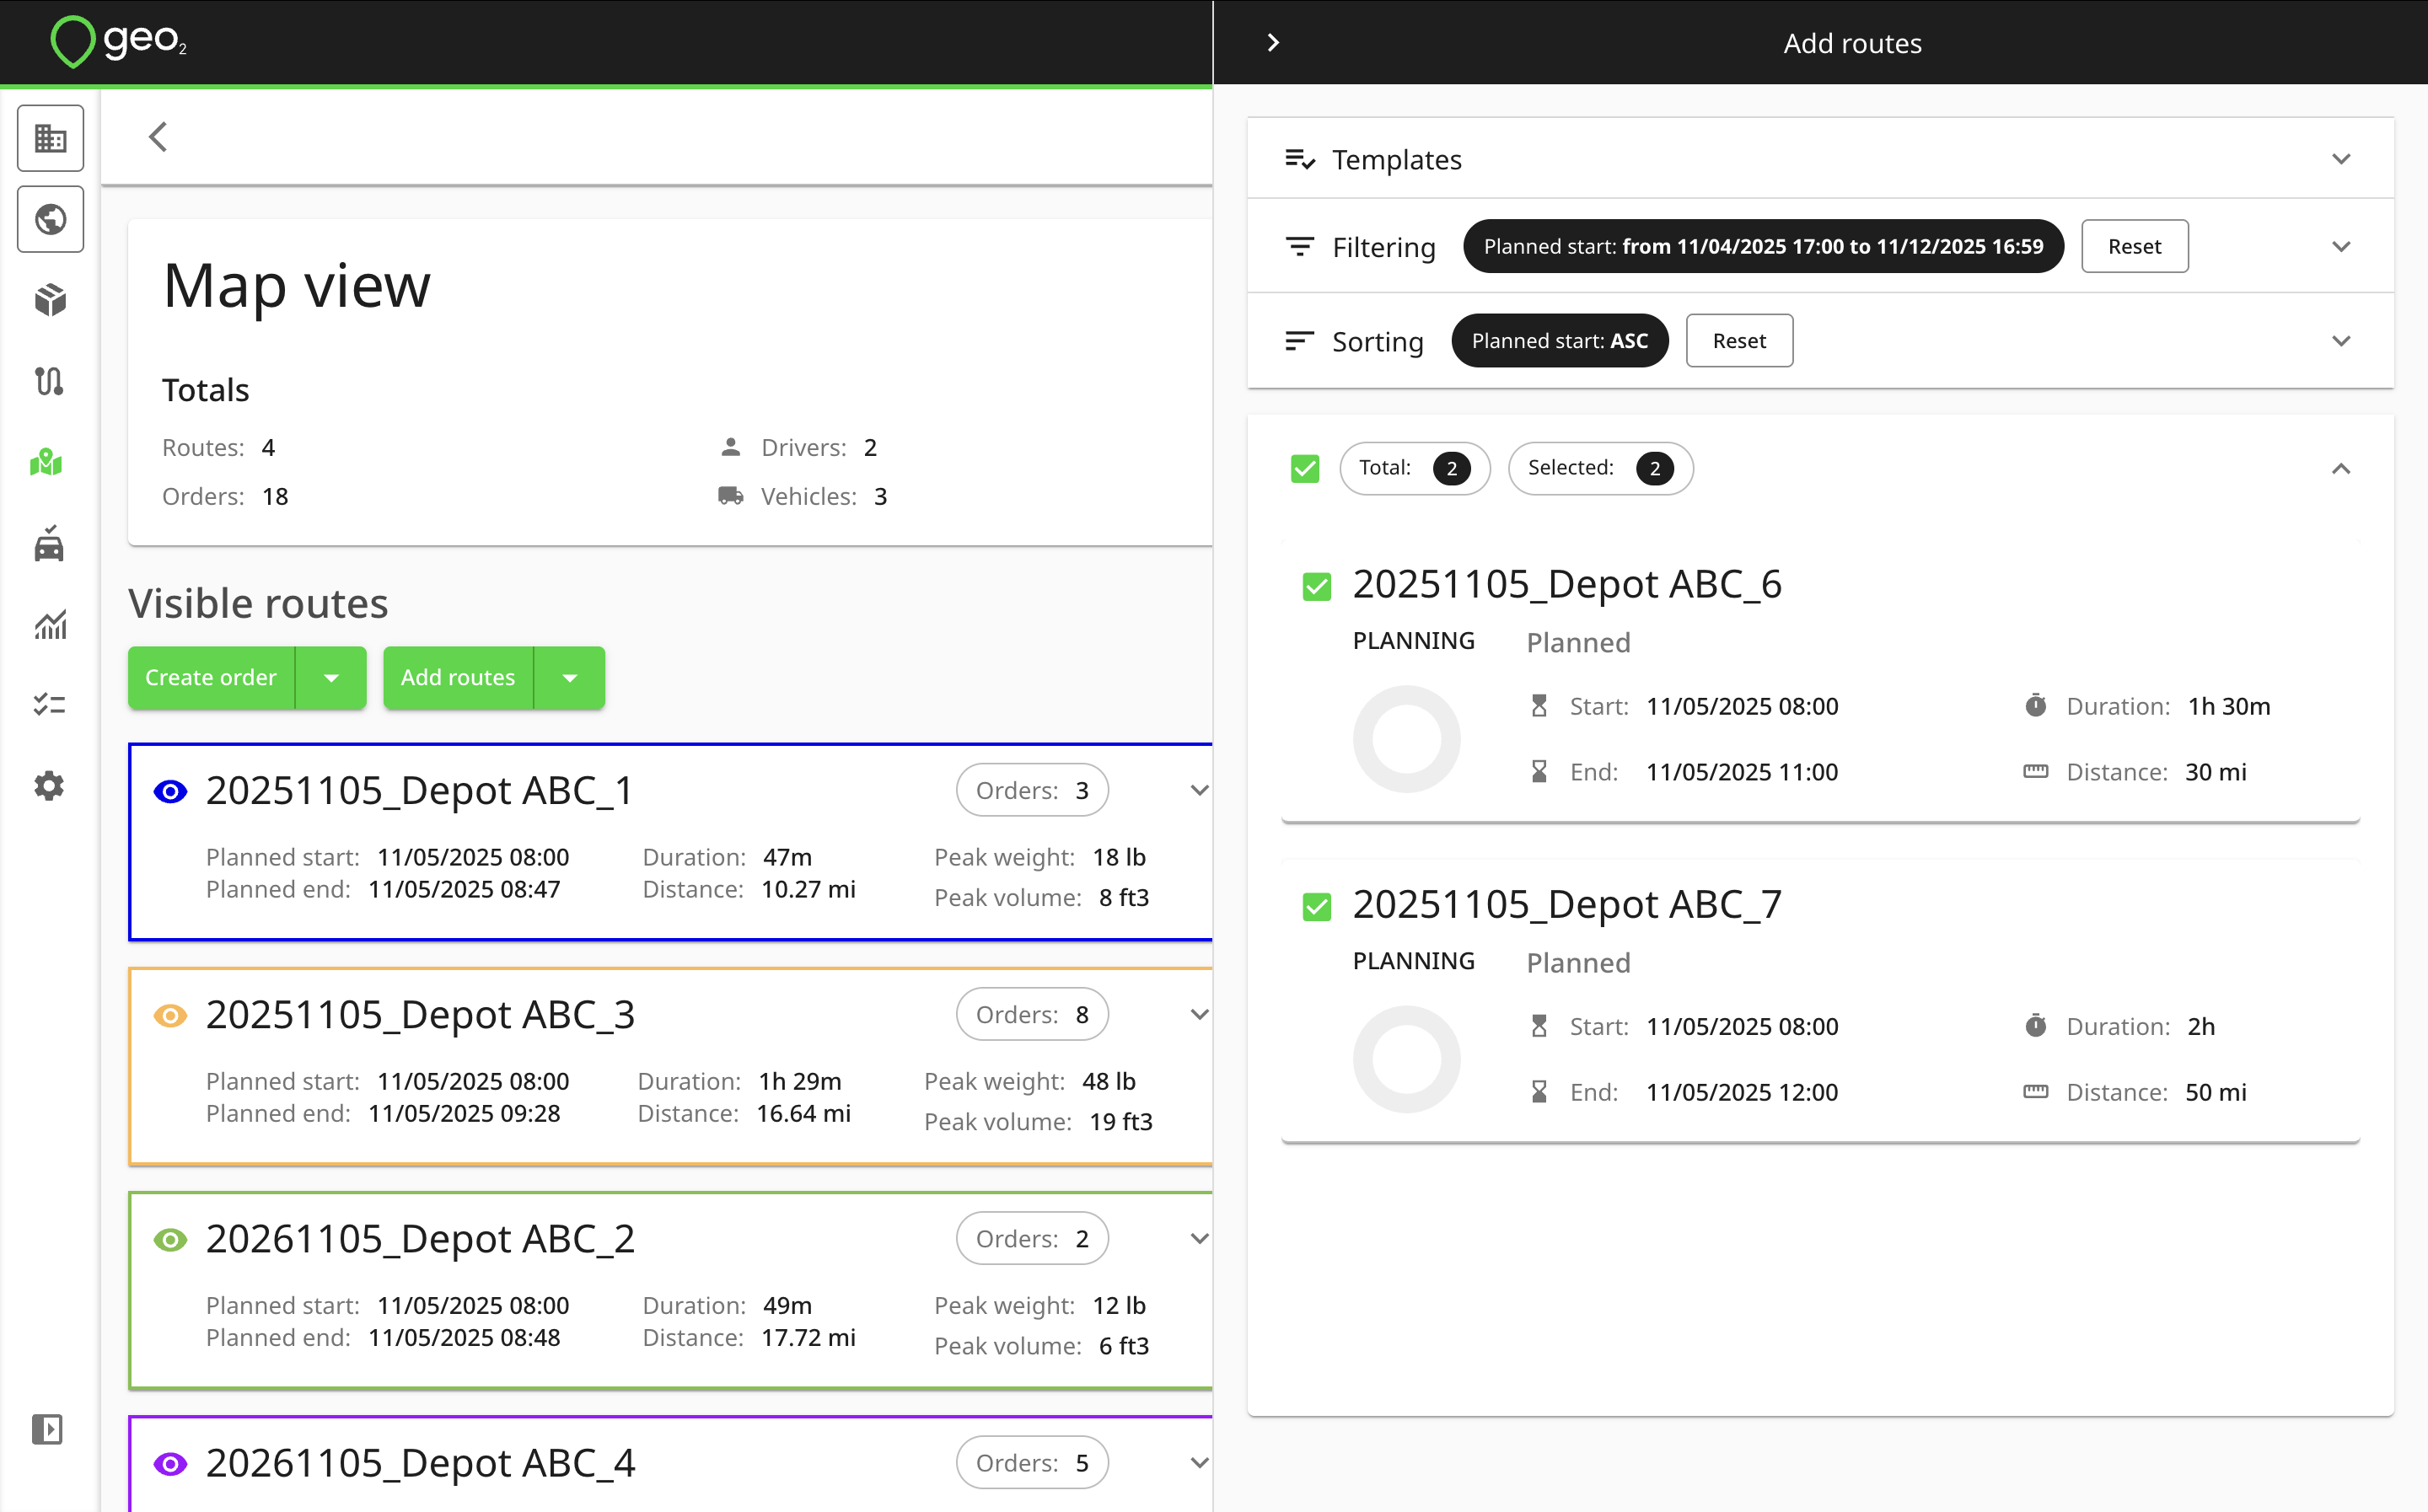Click the Orders: 3 badge
The image size is (2428, 1512).
[x=1032, y=790]
